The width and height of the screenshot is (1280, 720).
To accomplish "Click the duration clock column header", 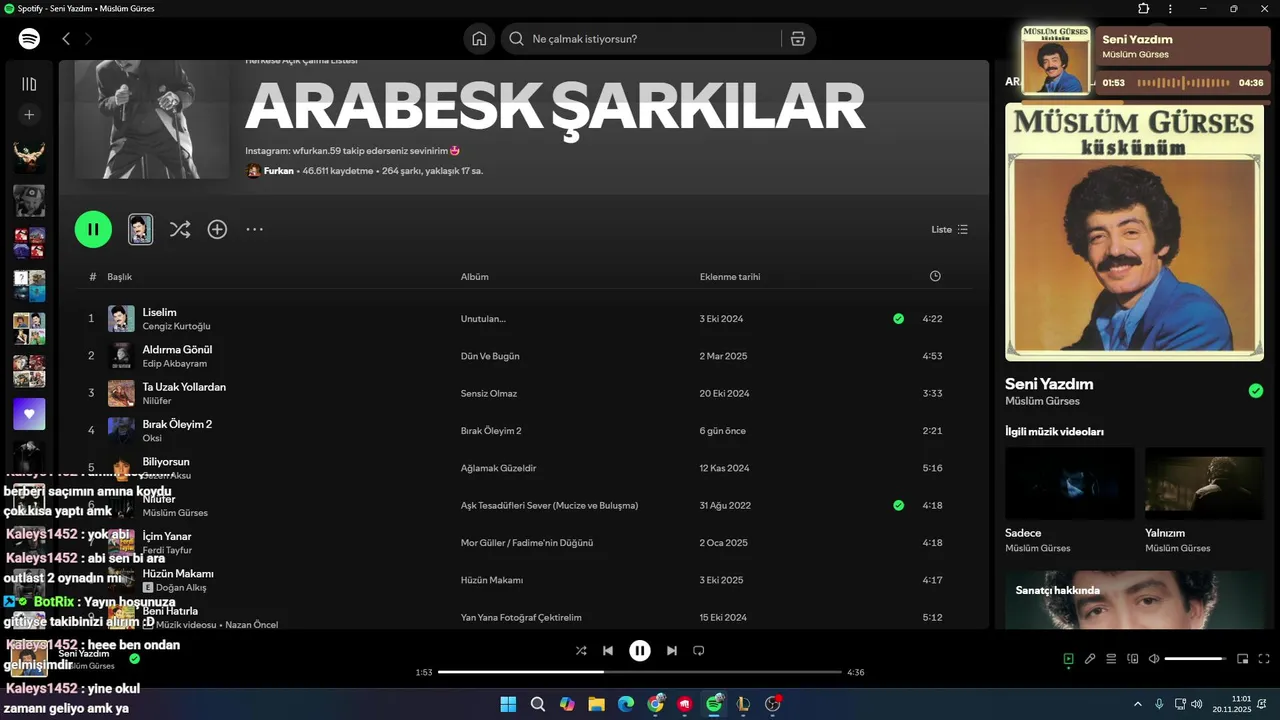I will (x=935, y=276).
